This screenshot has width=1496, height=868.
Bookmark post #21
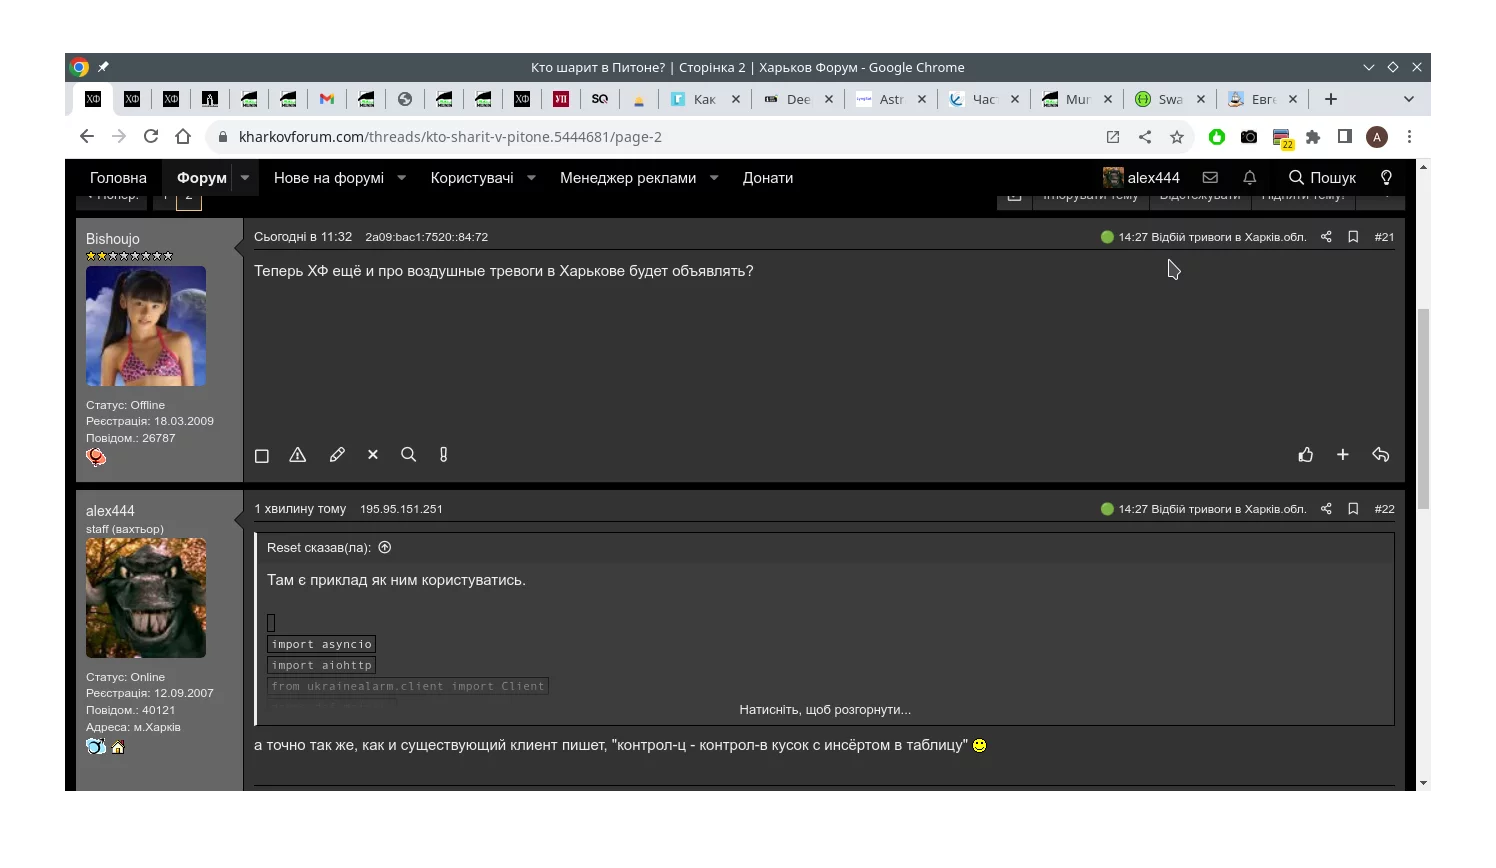(1353, 237)
